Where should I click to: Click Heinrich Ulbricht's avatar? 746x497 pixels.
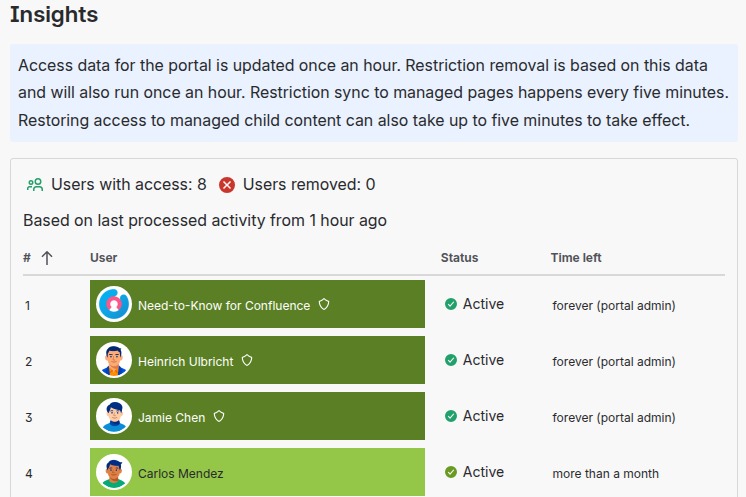pyautogui.click(x=114, y=360)
